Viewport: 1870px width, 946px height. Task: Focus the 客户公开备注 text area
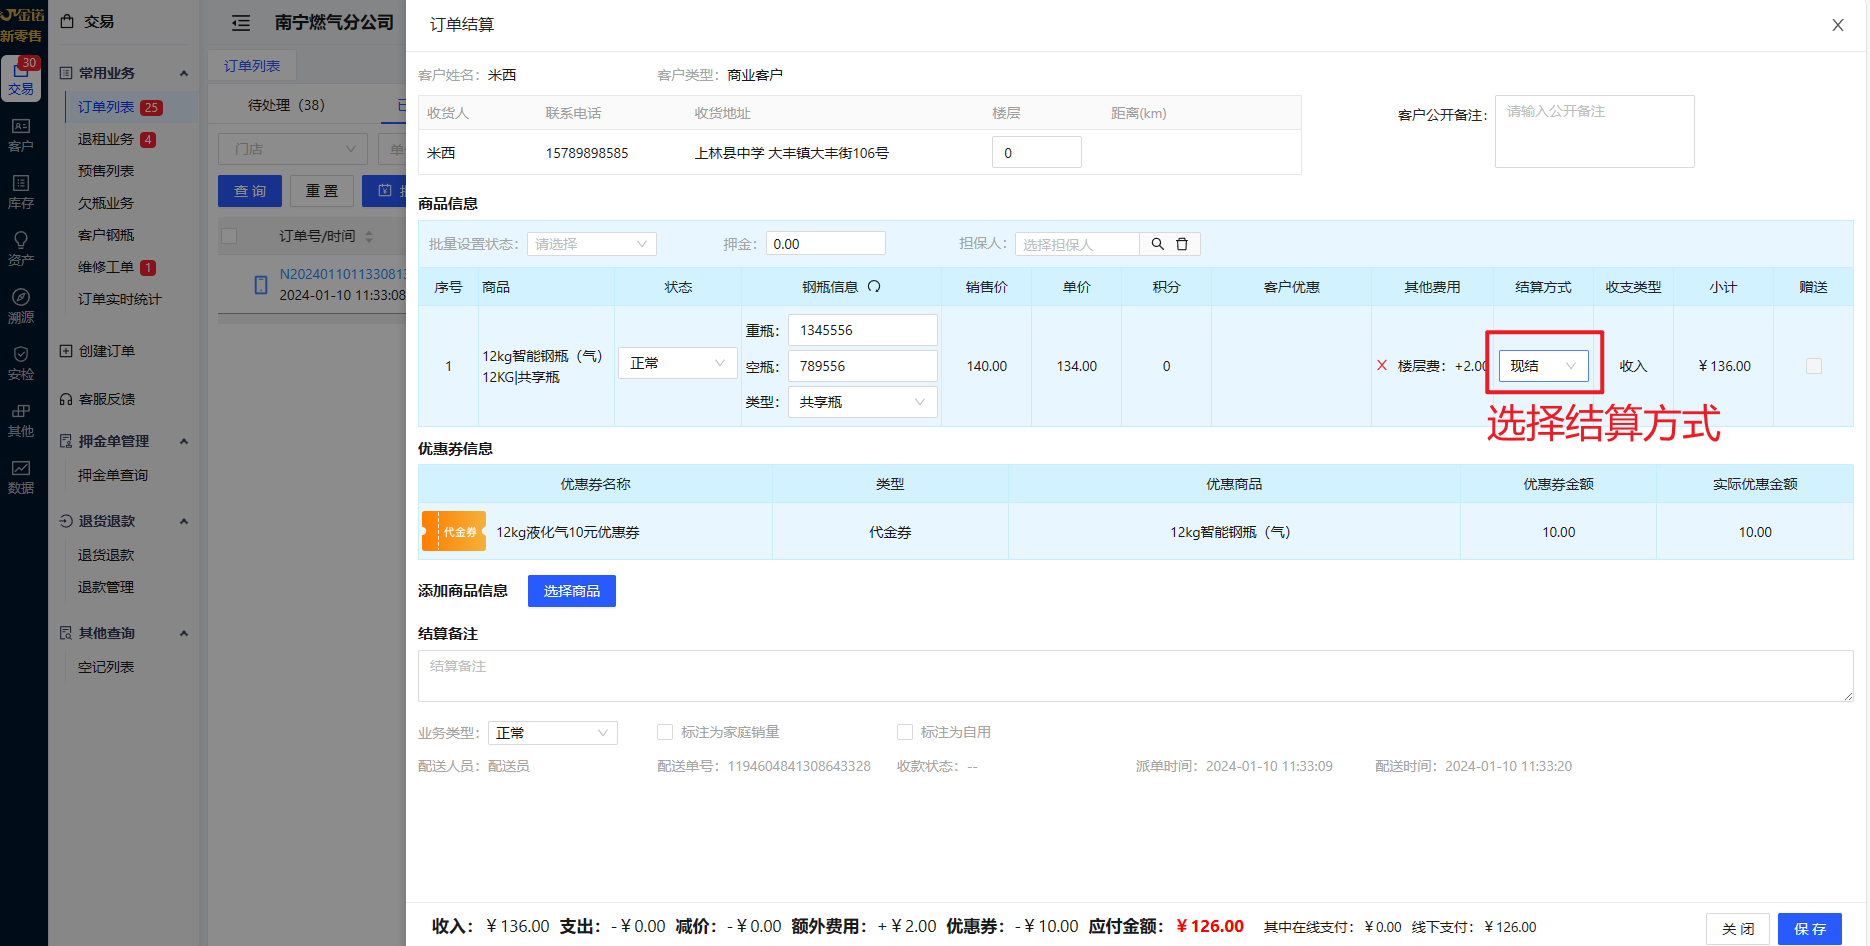[1595, 131]
